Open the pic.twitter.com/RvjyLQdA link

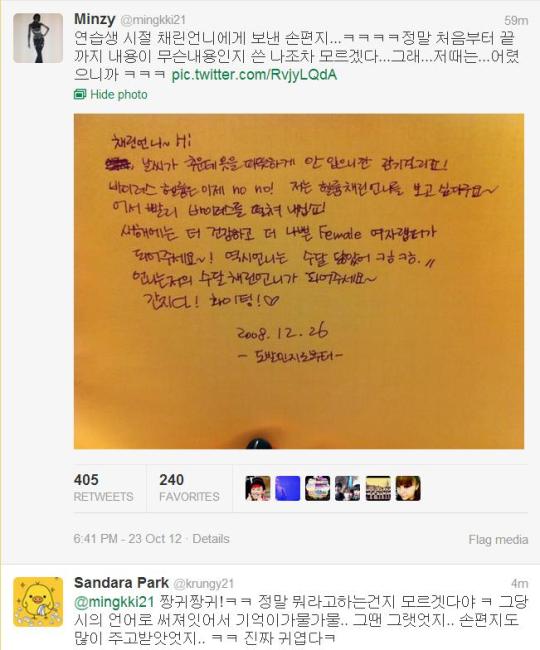[x=254, y=75]
